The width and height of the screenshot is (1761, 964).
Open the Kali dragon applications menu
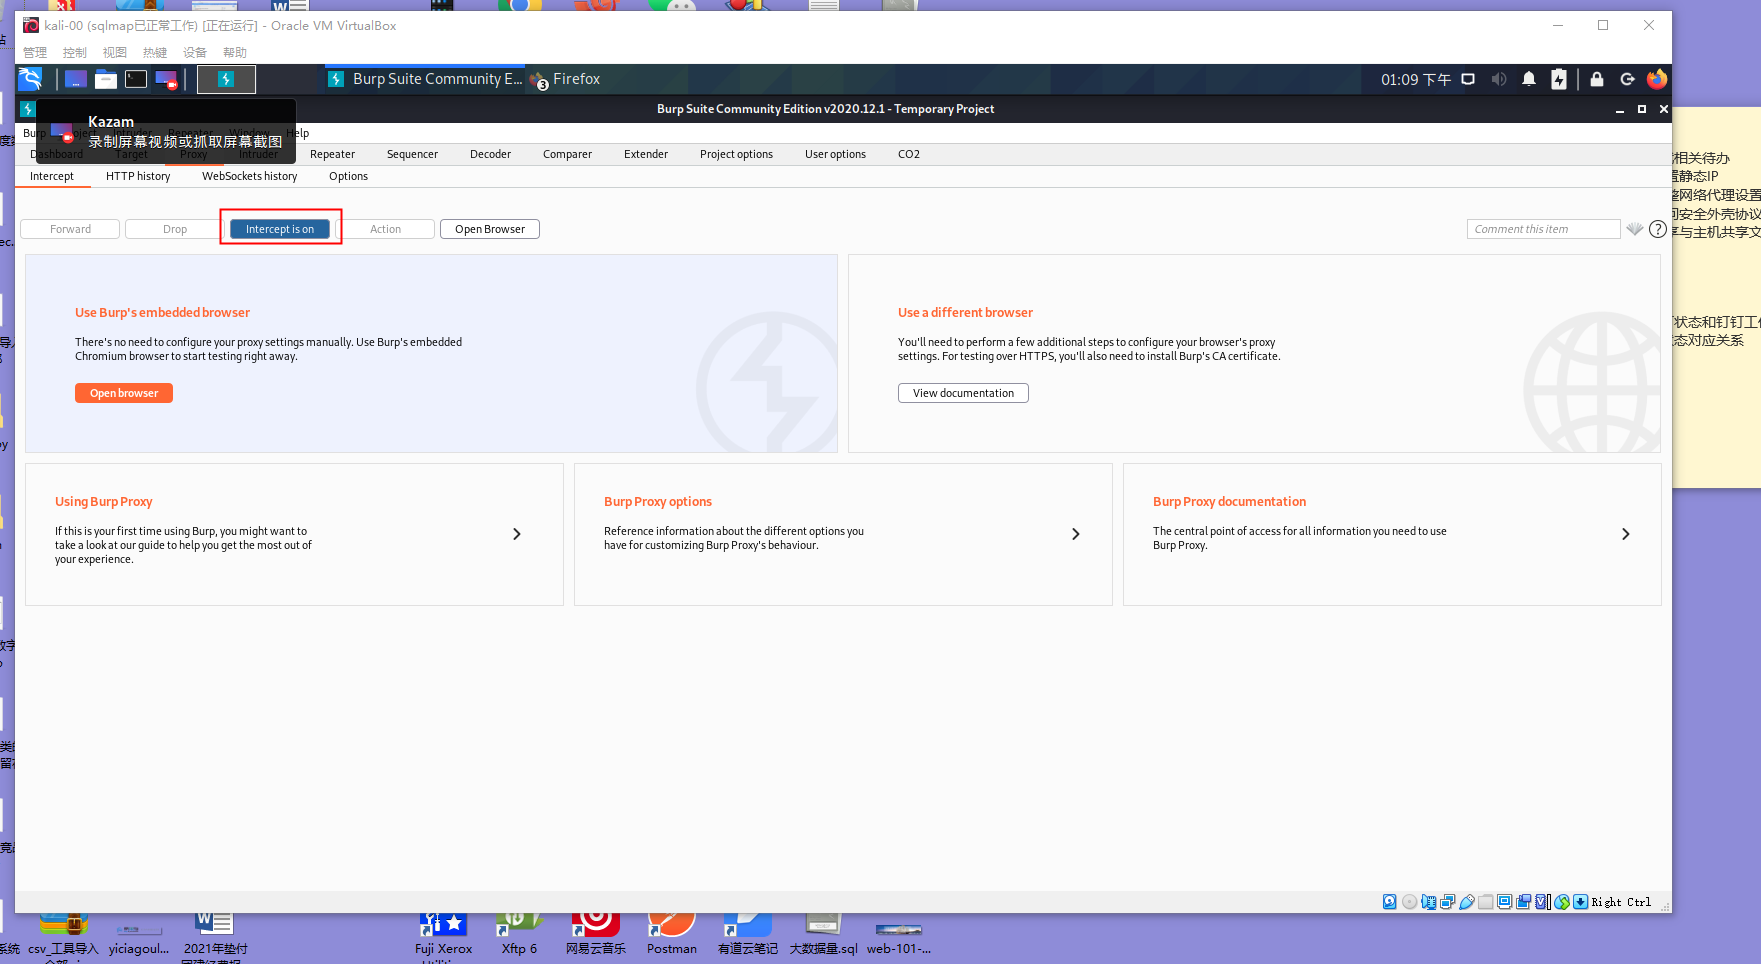pyautogui.click(x=30, y=79)
